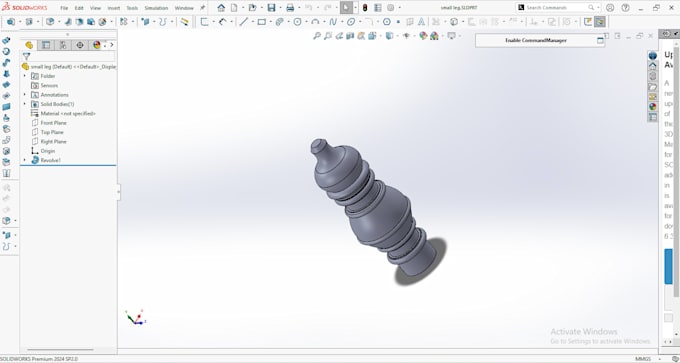Expand the Folder tree node
The height and width of the screenshot is (363, 680).
tap(24, 76)
